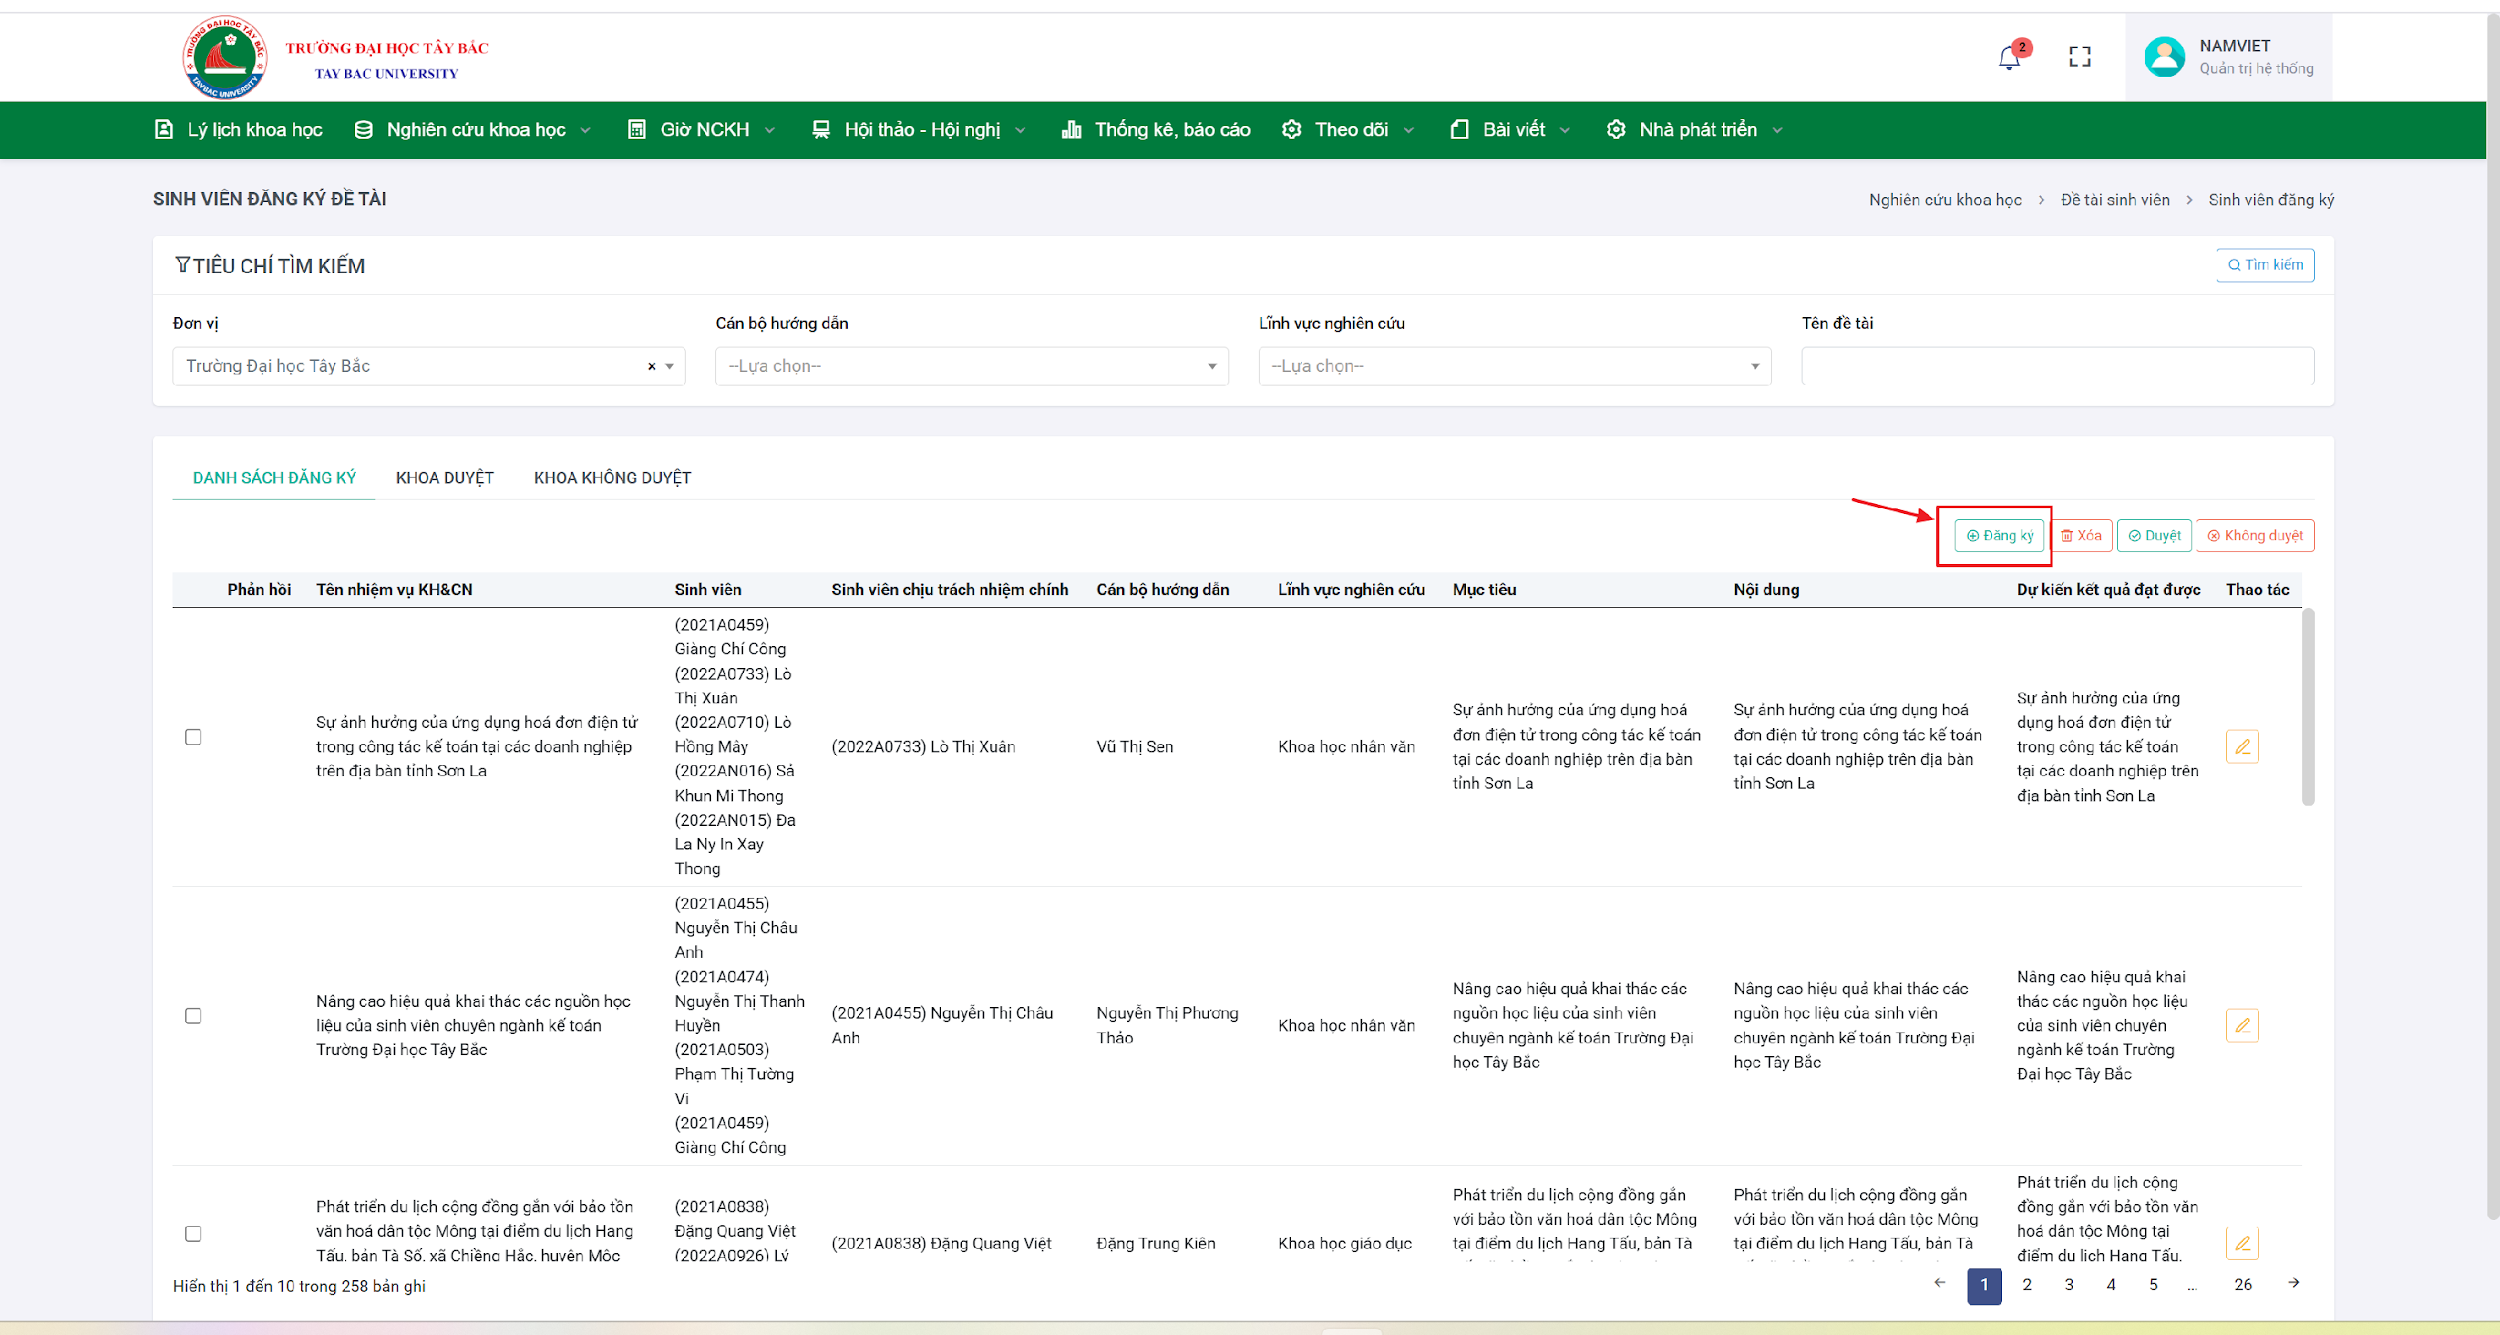The width and height of the screenshot is (2500, 1335).
Task: Clear the selected Đơn vị value
Action: (651, 367)
